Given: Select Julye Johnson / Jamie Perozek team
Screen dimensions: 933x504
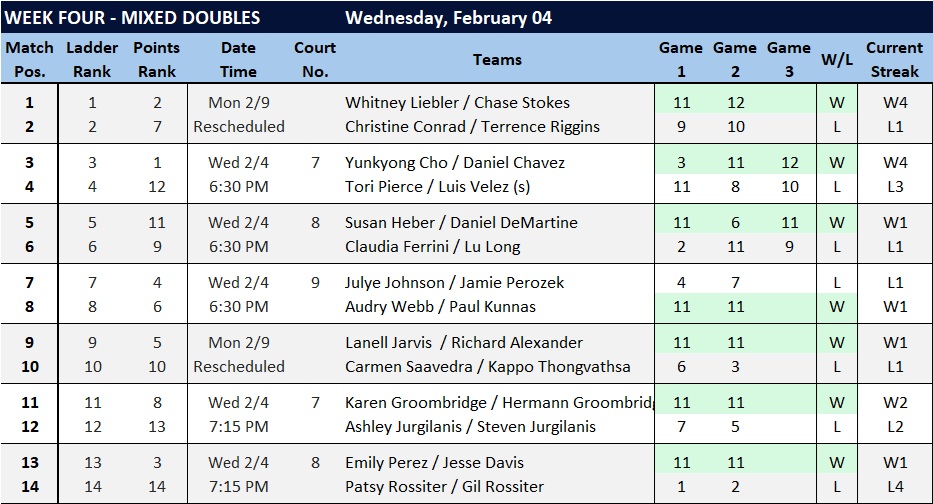Looking at the screenshot, I should 454,283.
